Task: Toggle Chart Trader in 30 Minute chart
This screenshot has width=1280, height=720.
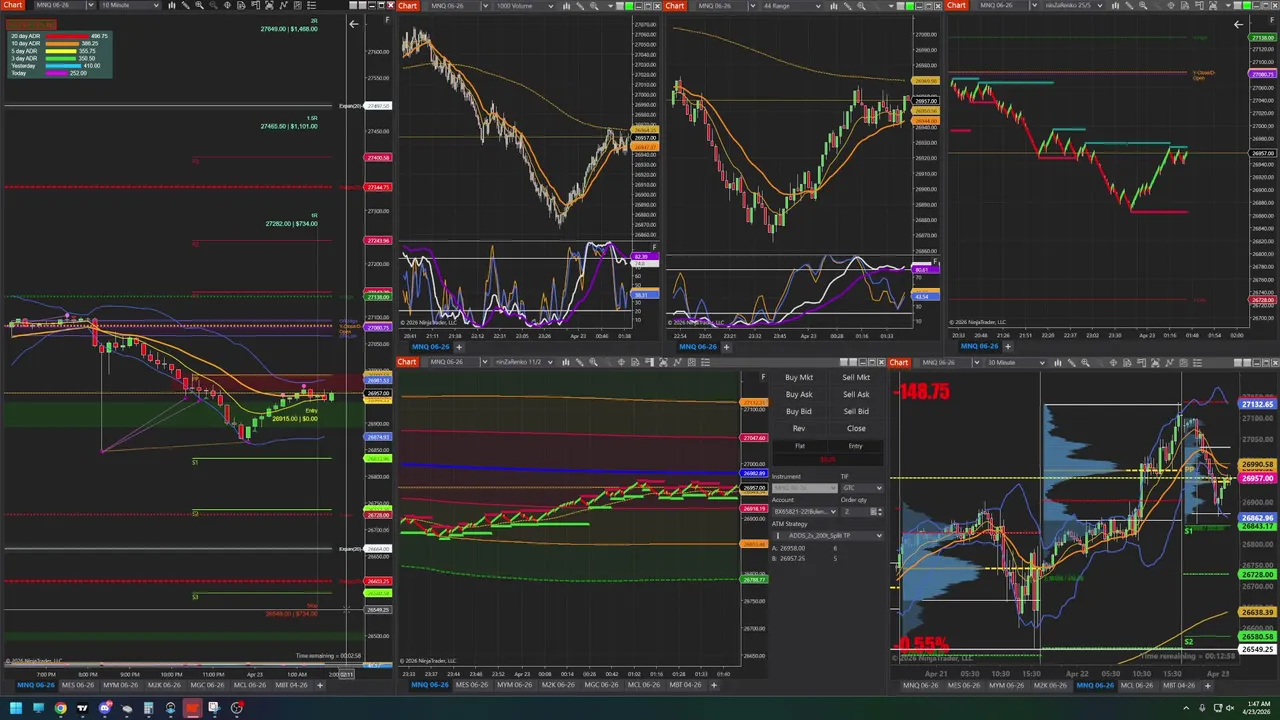Action: (1141, 362)
